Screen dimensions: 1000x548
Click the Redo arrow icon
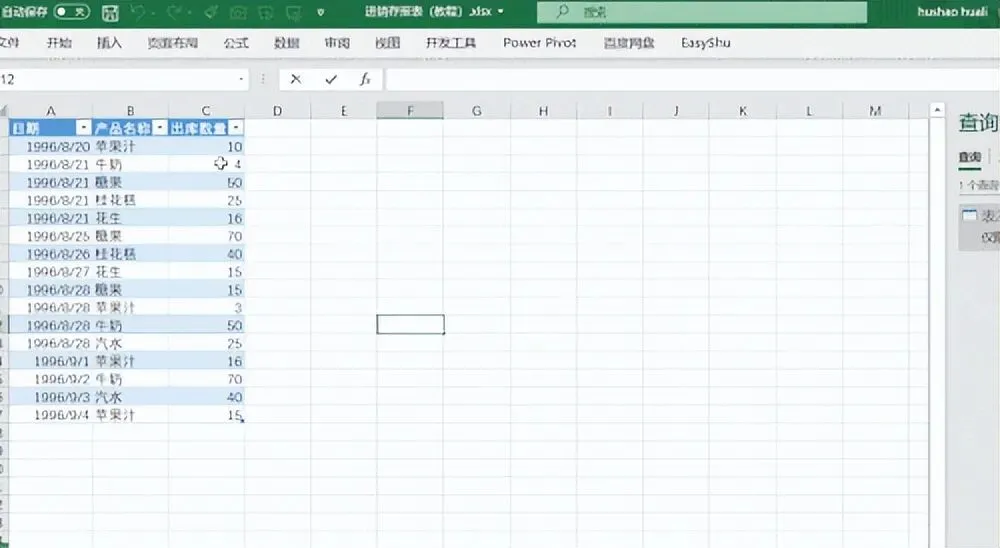point(173,12)
